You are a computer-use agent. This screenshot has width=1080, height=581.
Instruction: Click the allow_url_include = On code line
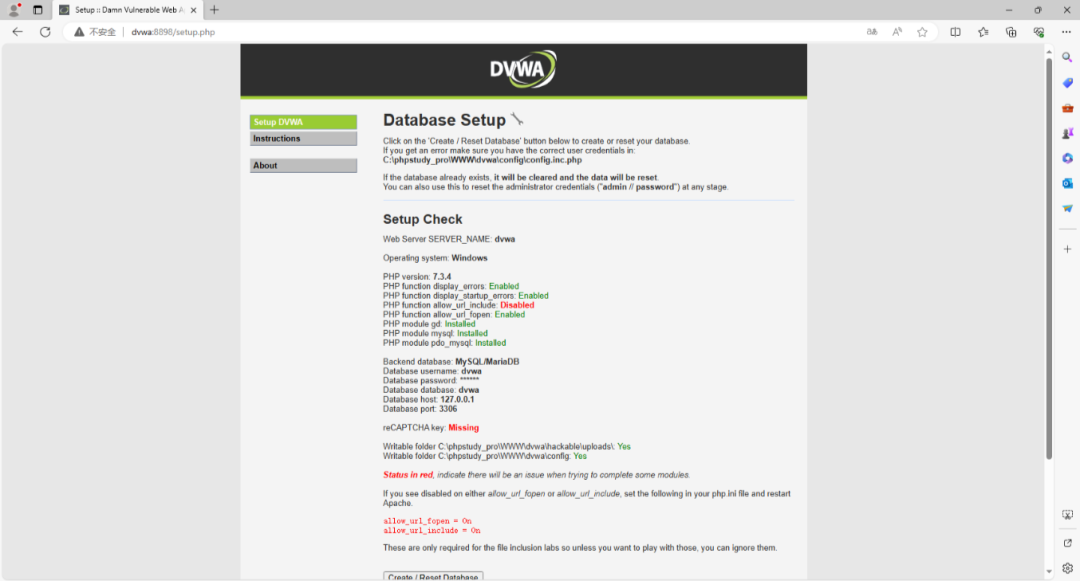click(x=432, y=531)
